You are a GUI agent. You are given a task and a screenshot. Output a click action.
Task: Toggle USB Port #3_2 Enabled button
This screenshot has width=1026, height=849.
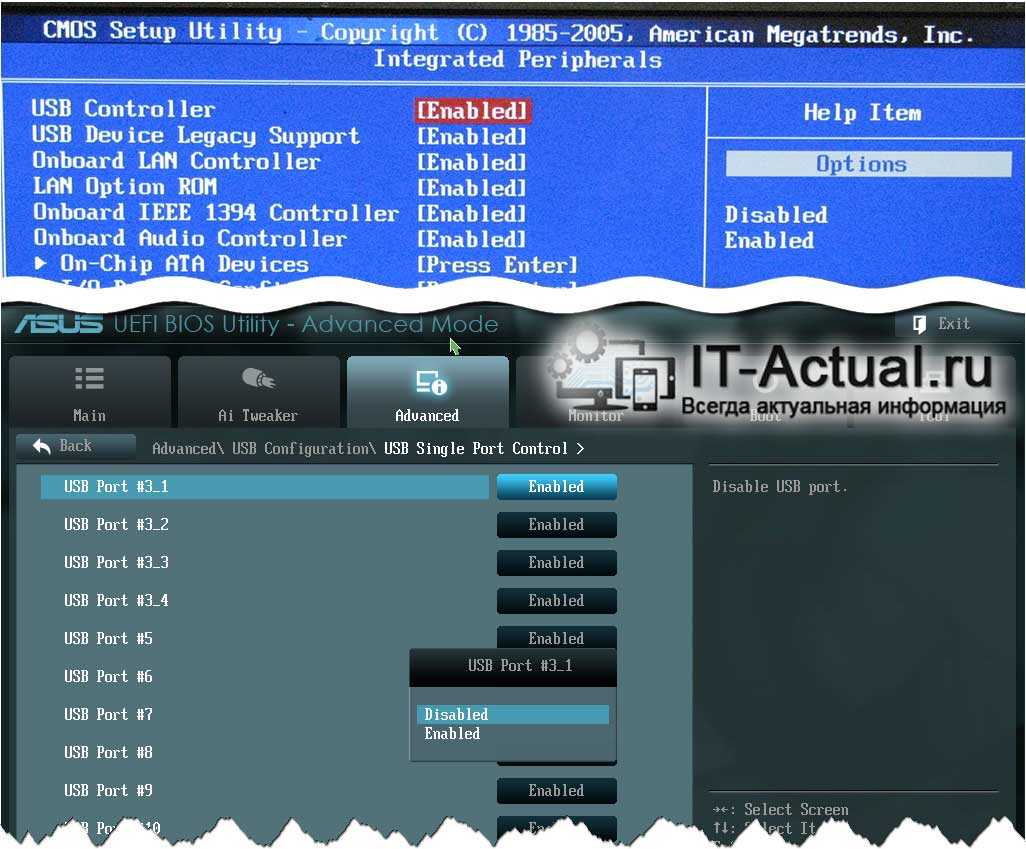[557, 524]
